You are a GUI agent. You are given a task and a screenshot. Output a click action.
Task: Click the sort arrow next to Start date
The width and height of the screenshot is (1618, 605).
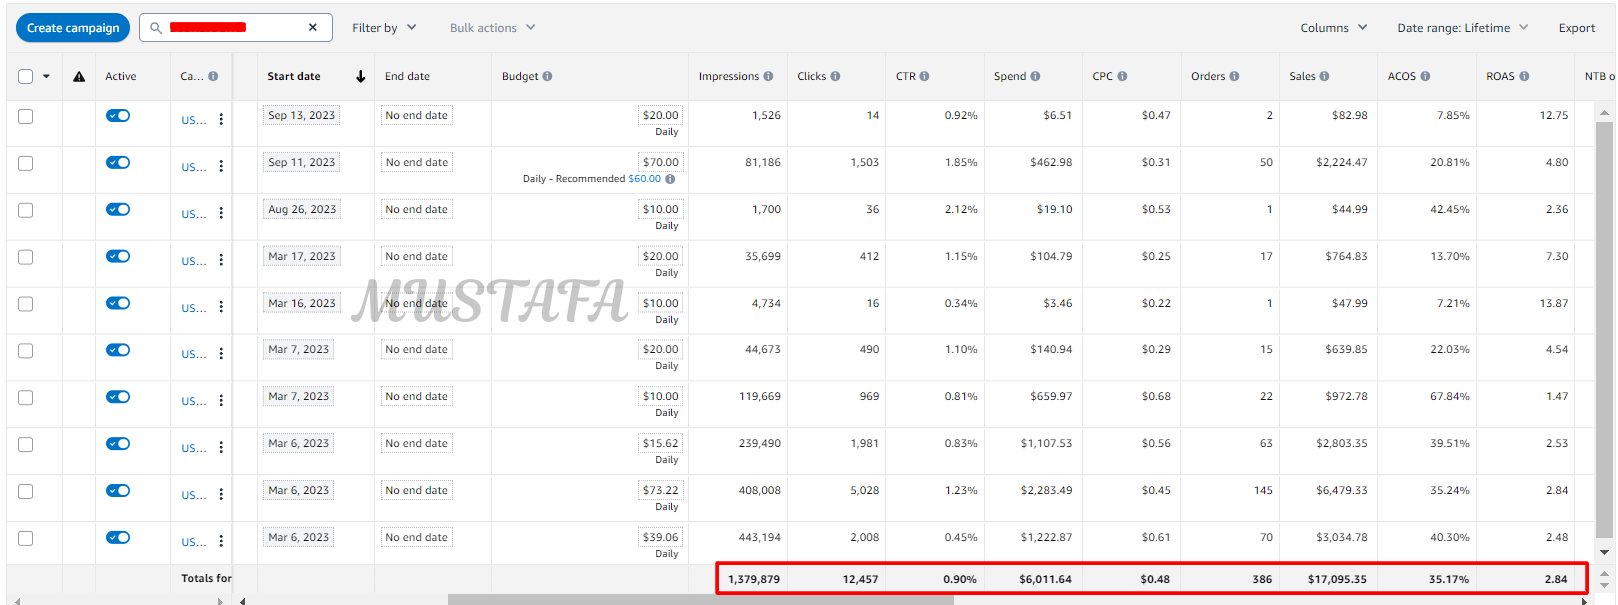pyautogui.click(x=360, y=76)
